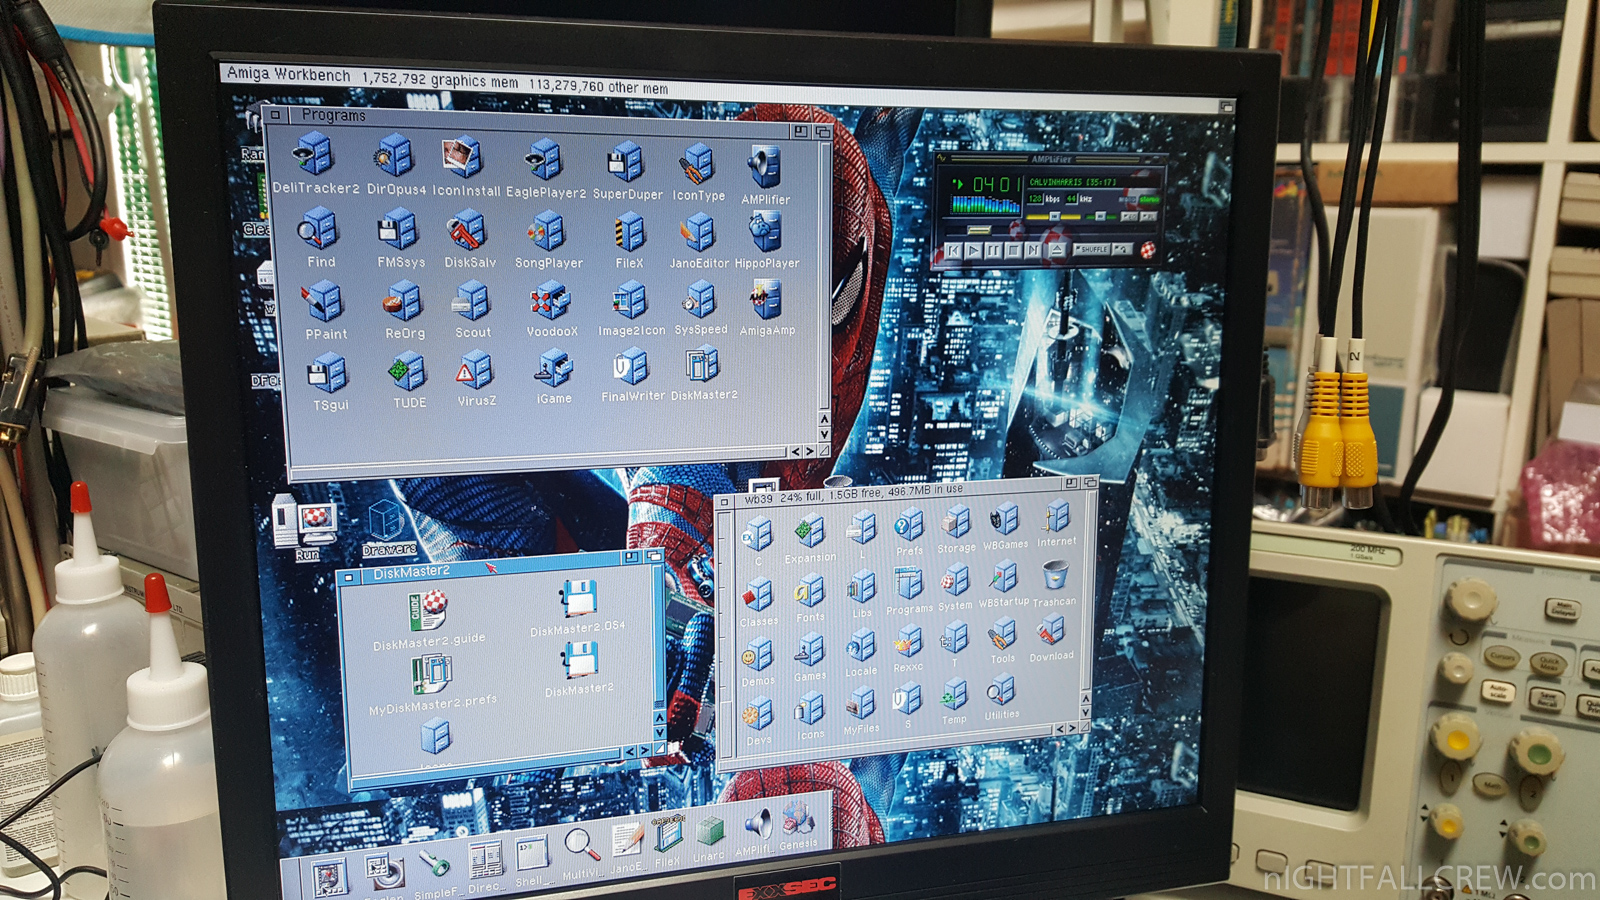Select the Trashcan in Wb39 window
The height and width of the screenshot is (900, 1600).
(1055, 575)
